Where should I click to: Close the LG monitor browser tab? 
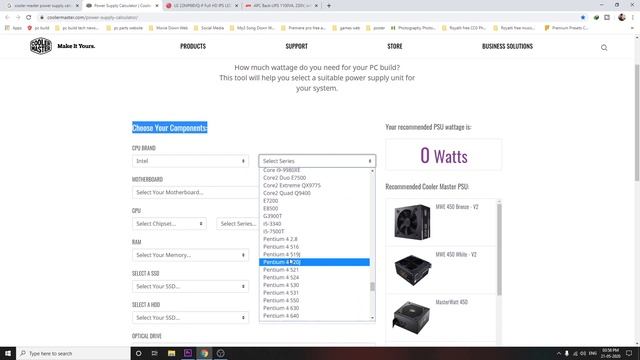[x=236, y=6]
